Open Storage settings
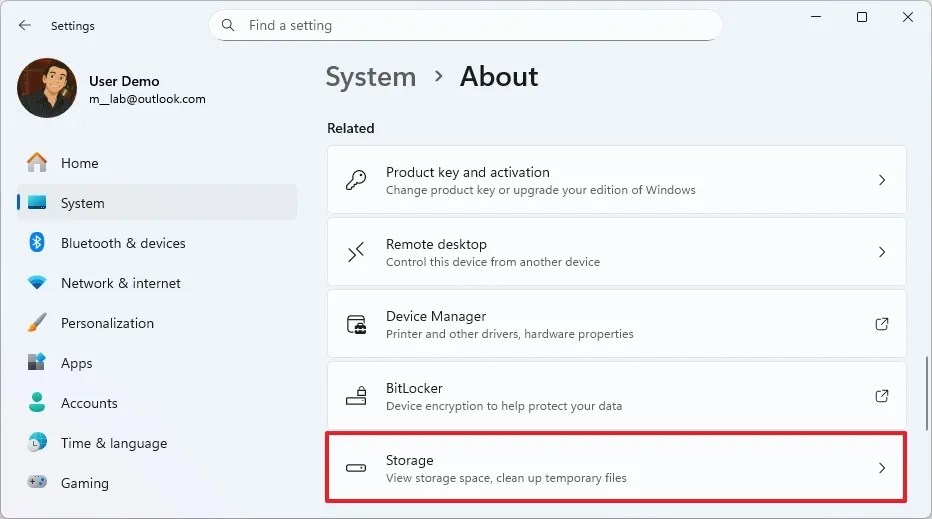 tap(616, 468)
